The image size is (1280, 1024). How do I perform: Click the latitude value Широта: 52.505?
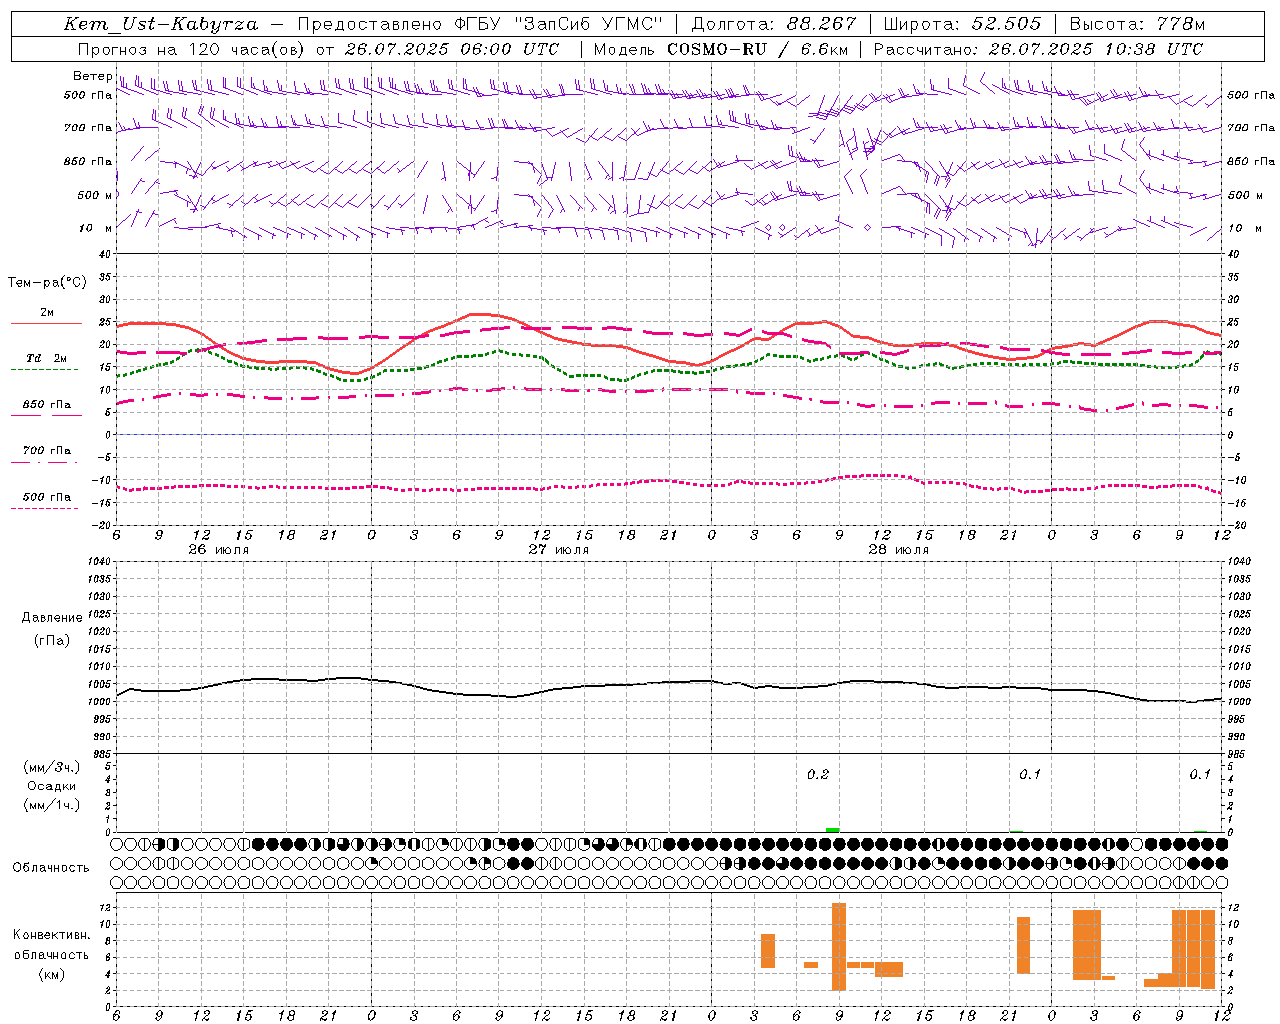(962, 24)
